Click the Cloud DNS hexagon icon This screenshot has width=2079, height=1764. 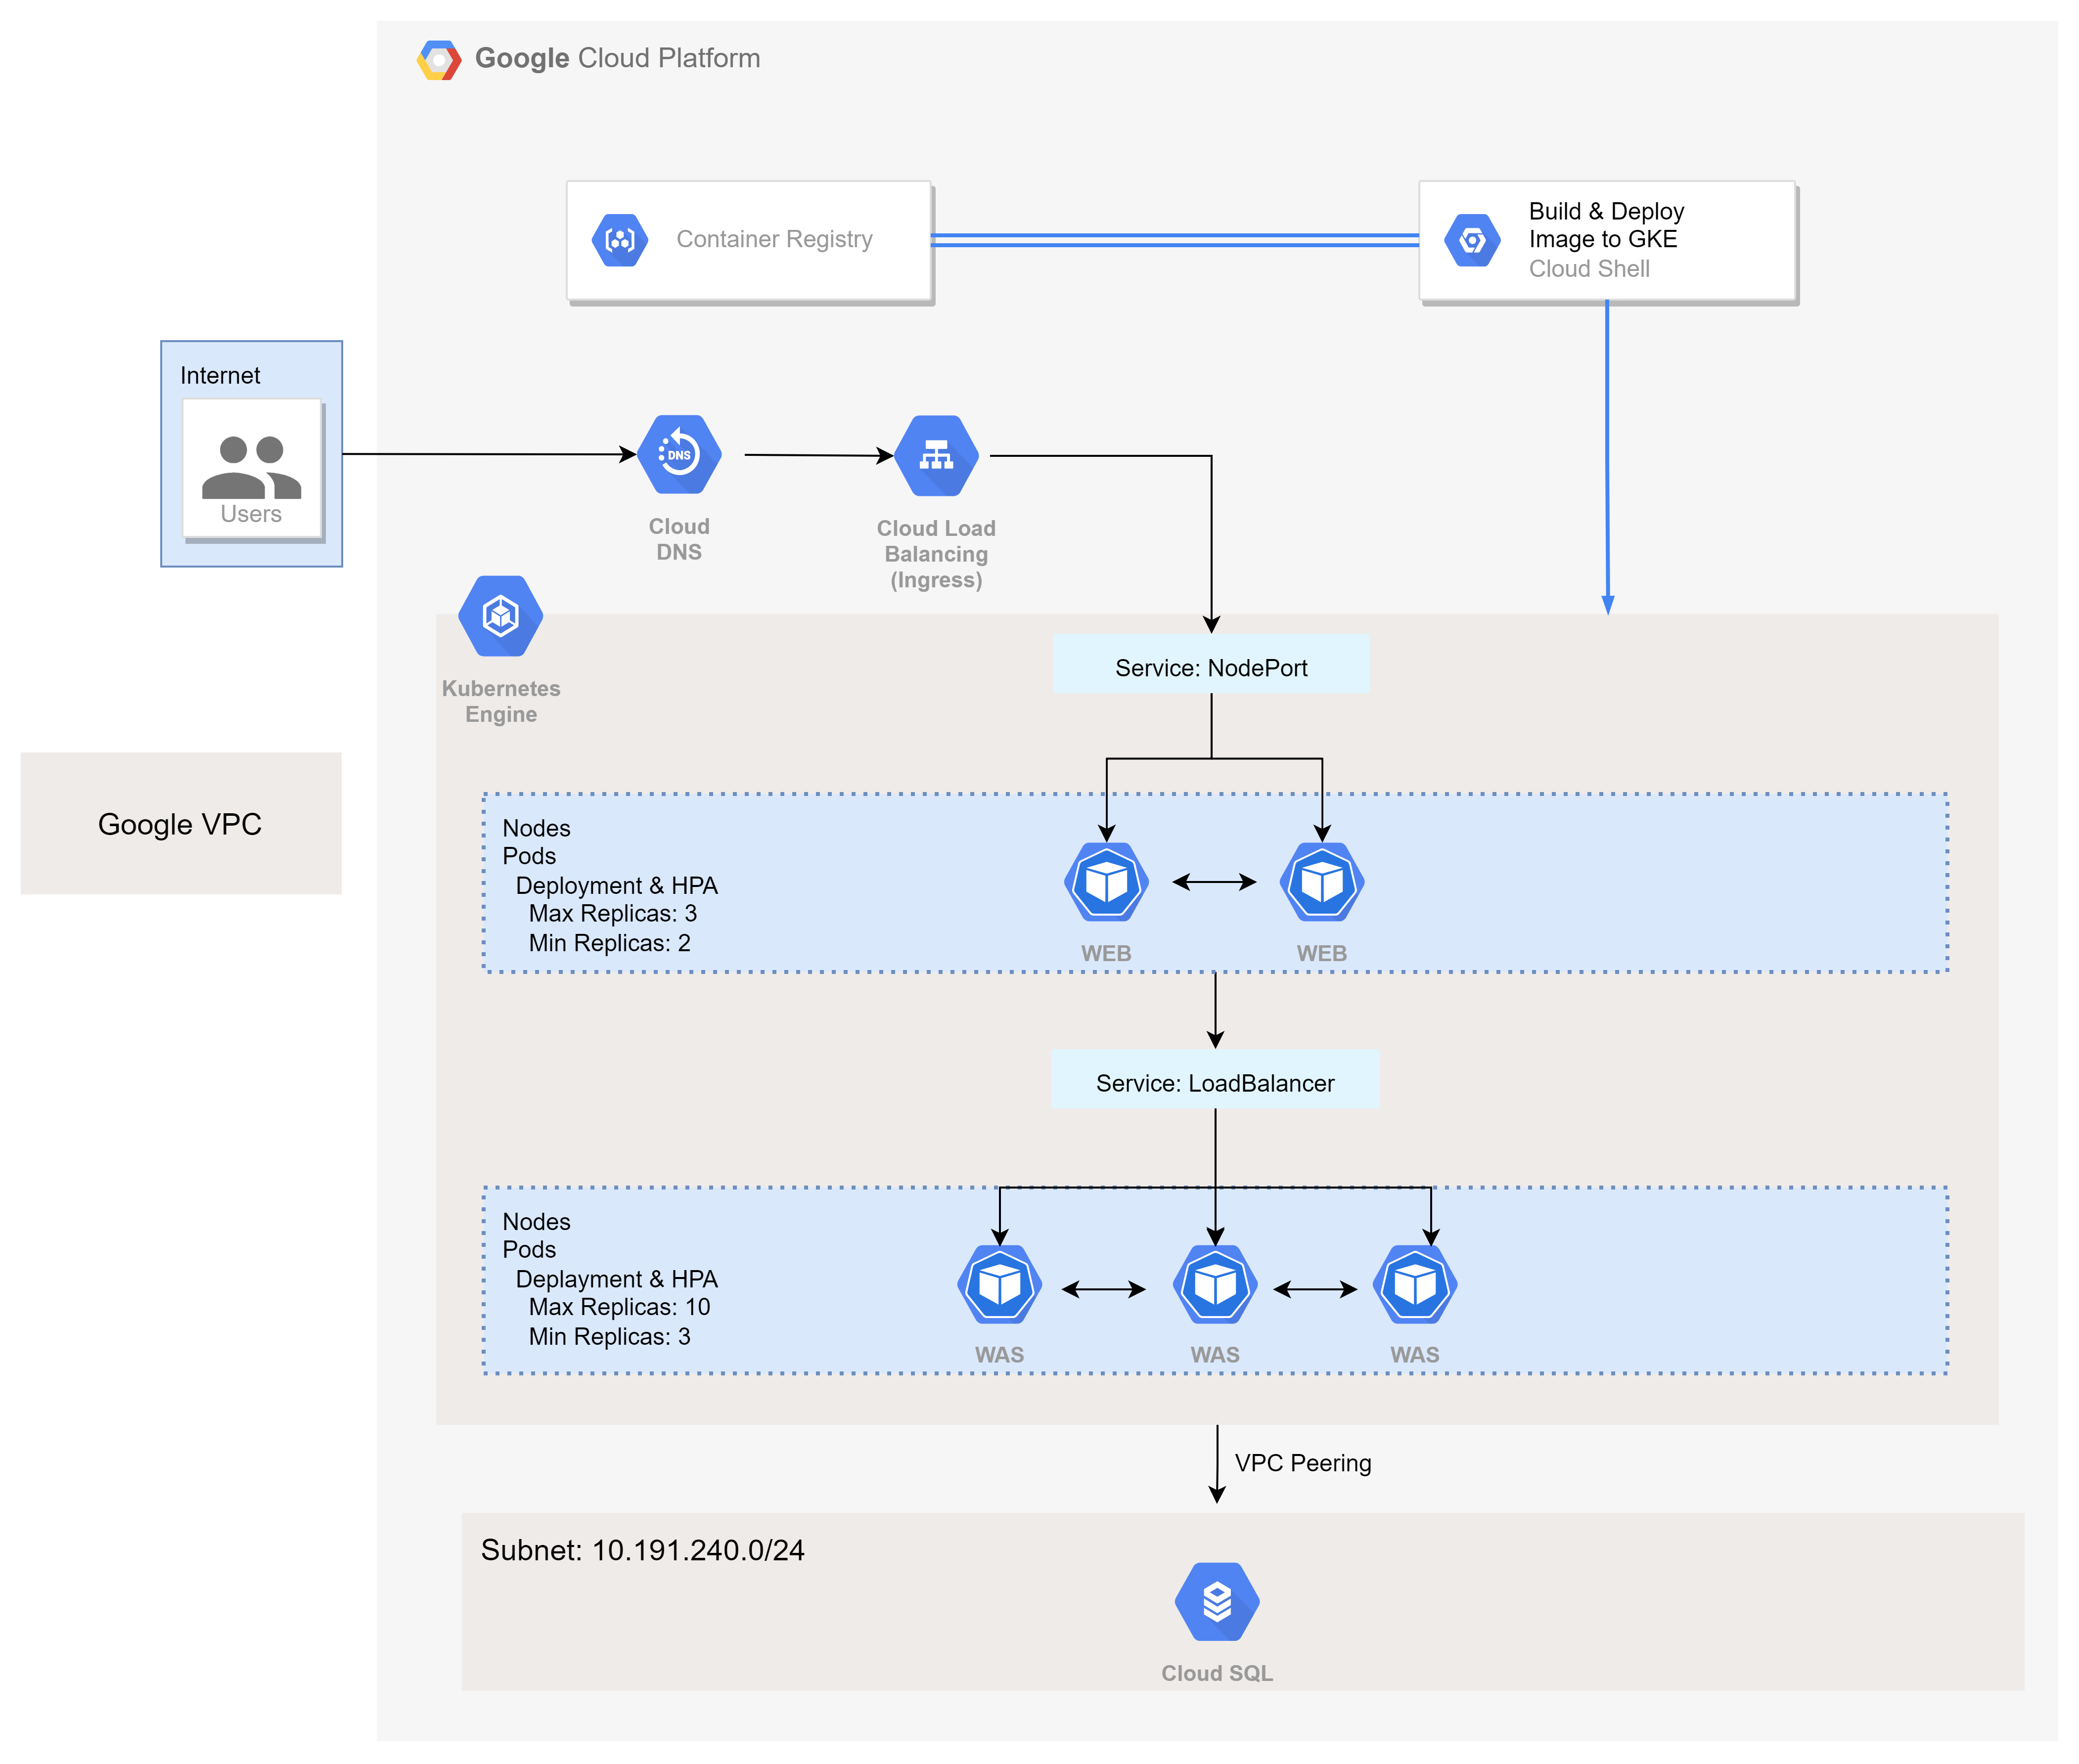[x=679, y=455]
